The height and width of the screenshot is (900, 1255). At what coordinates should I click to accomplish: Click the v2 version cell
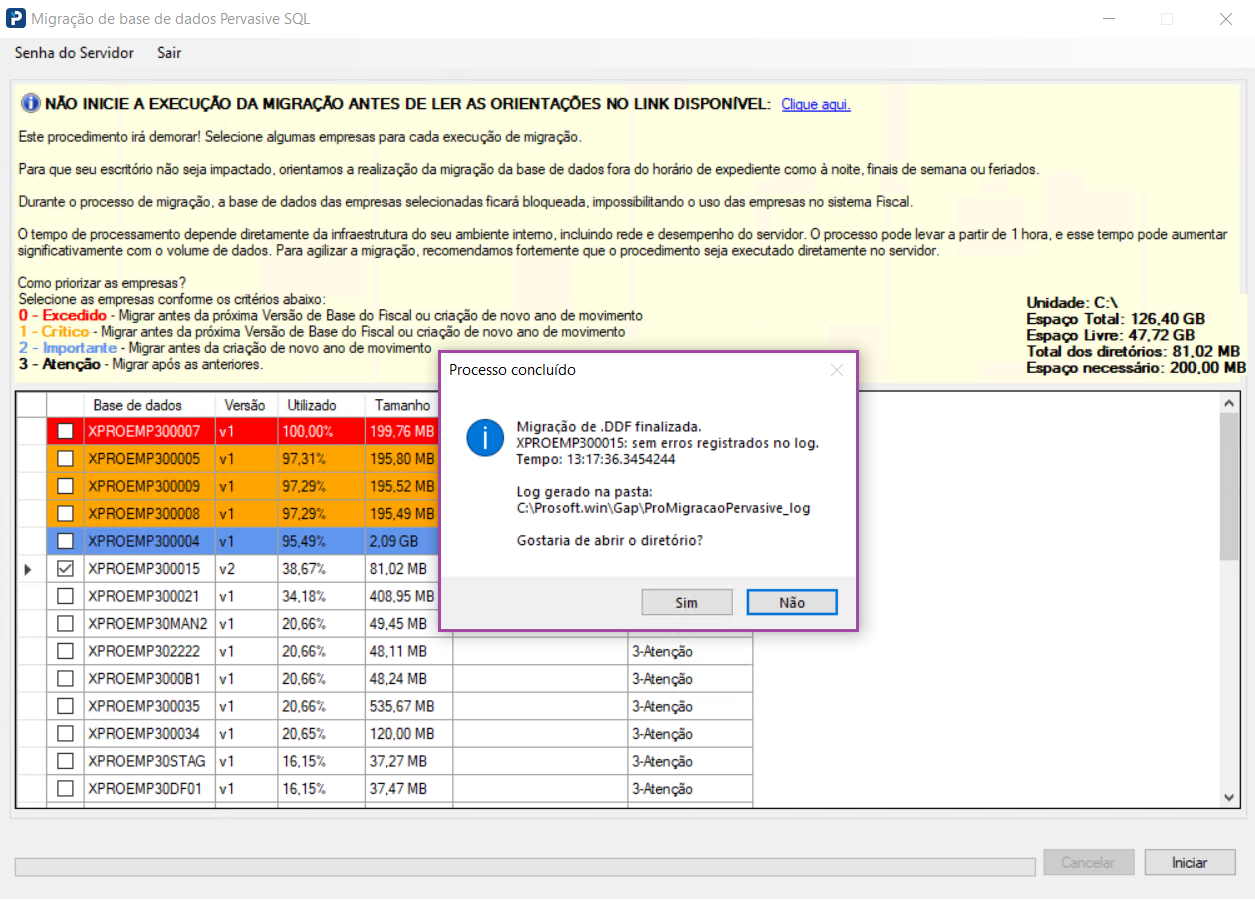tap(246, 569)
